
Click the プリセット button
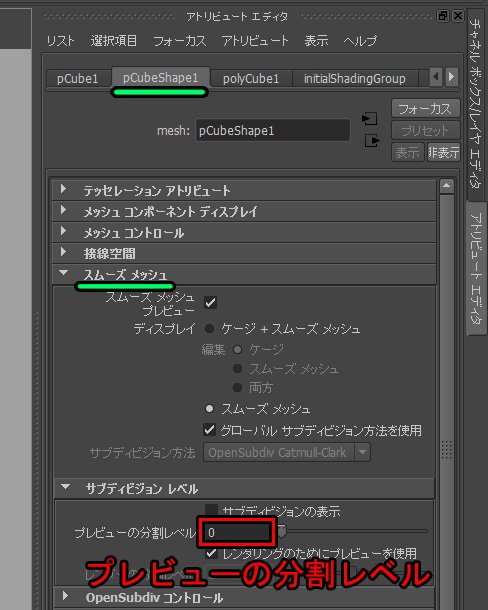[x=425, y=130]
